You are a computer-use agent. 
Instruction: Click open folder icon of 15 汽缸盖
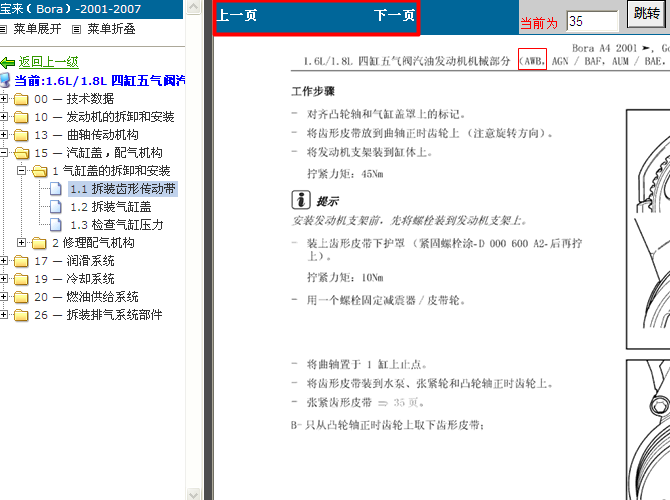tap(21, 153)
